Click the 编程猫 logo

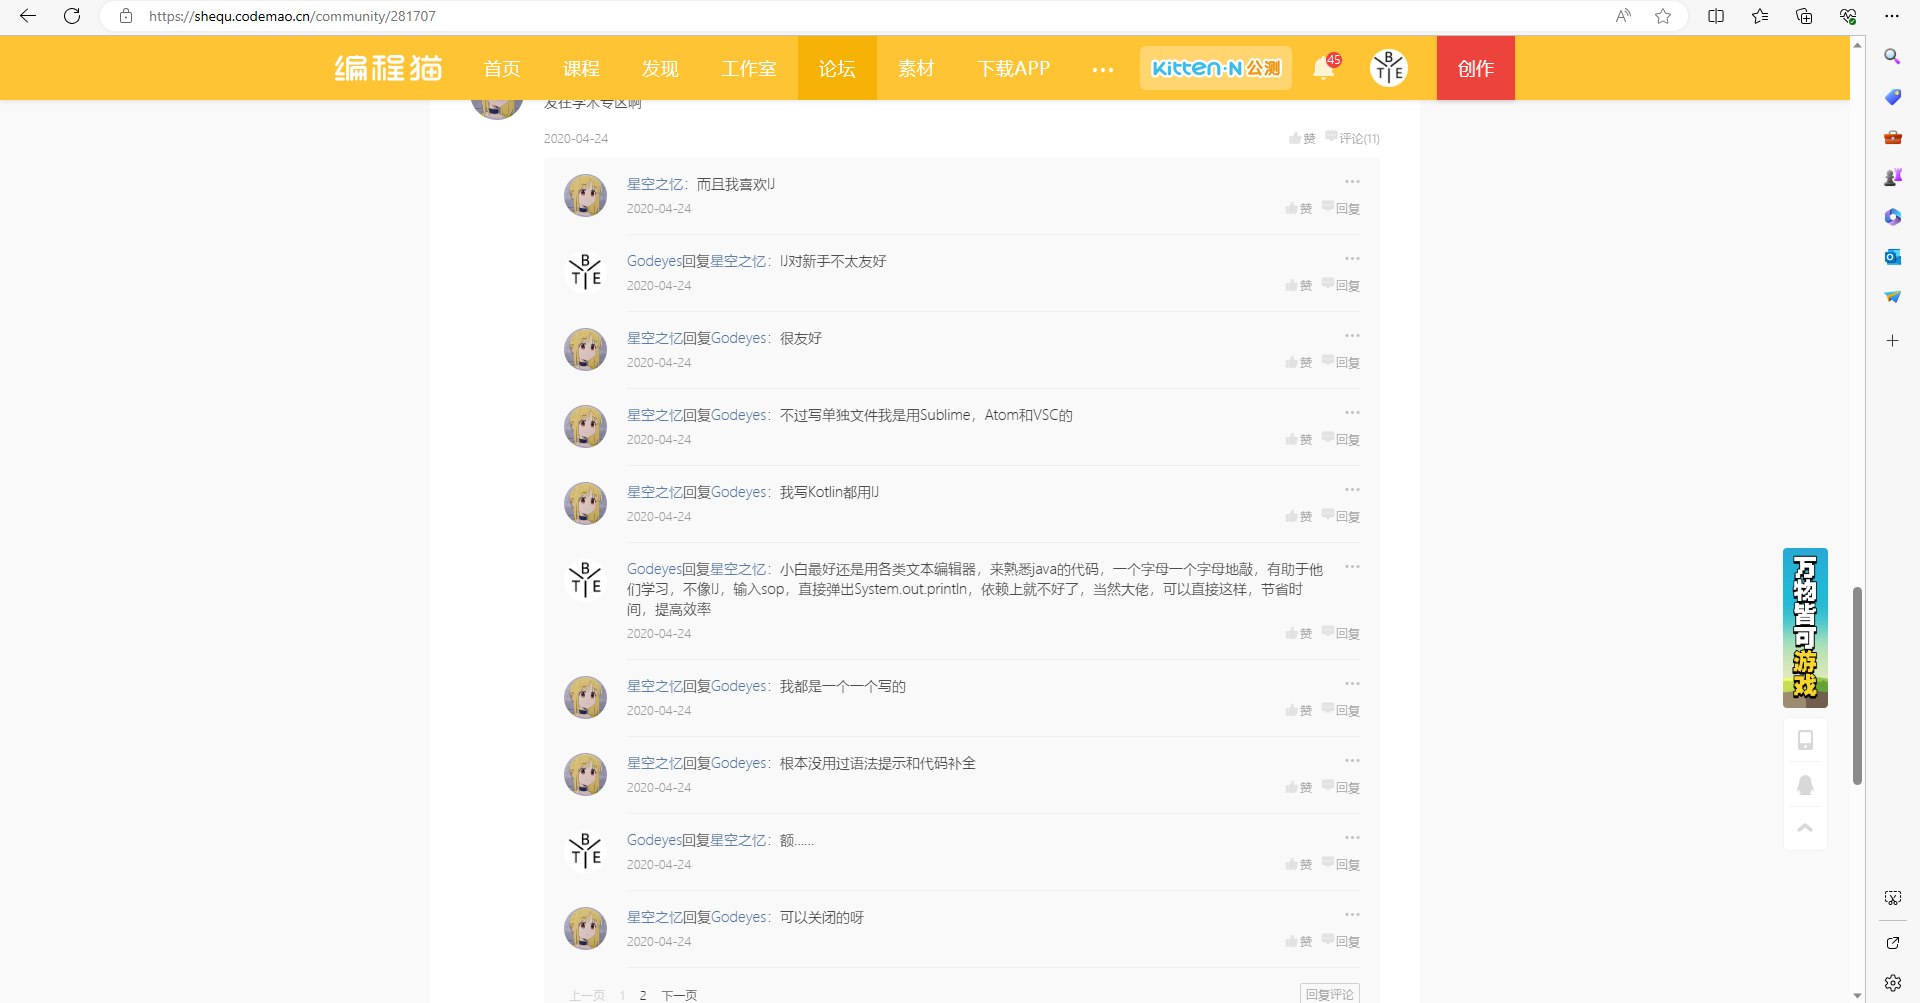click(x=388, y=68)
